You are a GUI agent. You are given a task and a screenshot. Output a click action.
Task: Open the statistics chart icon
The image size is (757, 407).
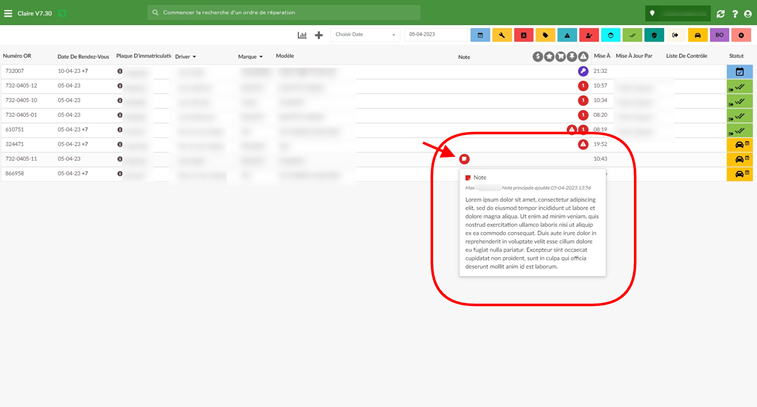[x=302, y=35]
